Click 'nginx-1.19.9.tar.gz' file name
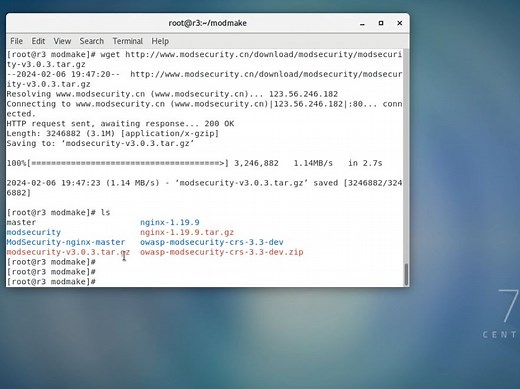 click(187, 232)
